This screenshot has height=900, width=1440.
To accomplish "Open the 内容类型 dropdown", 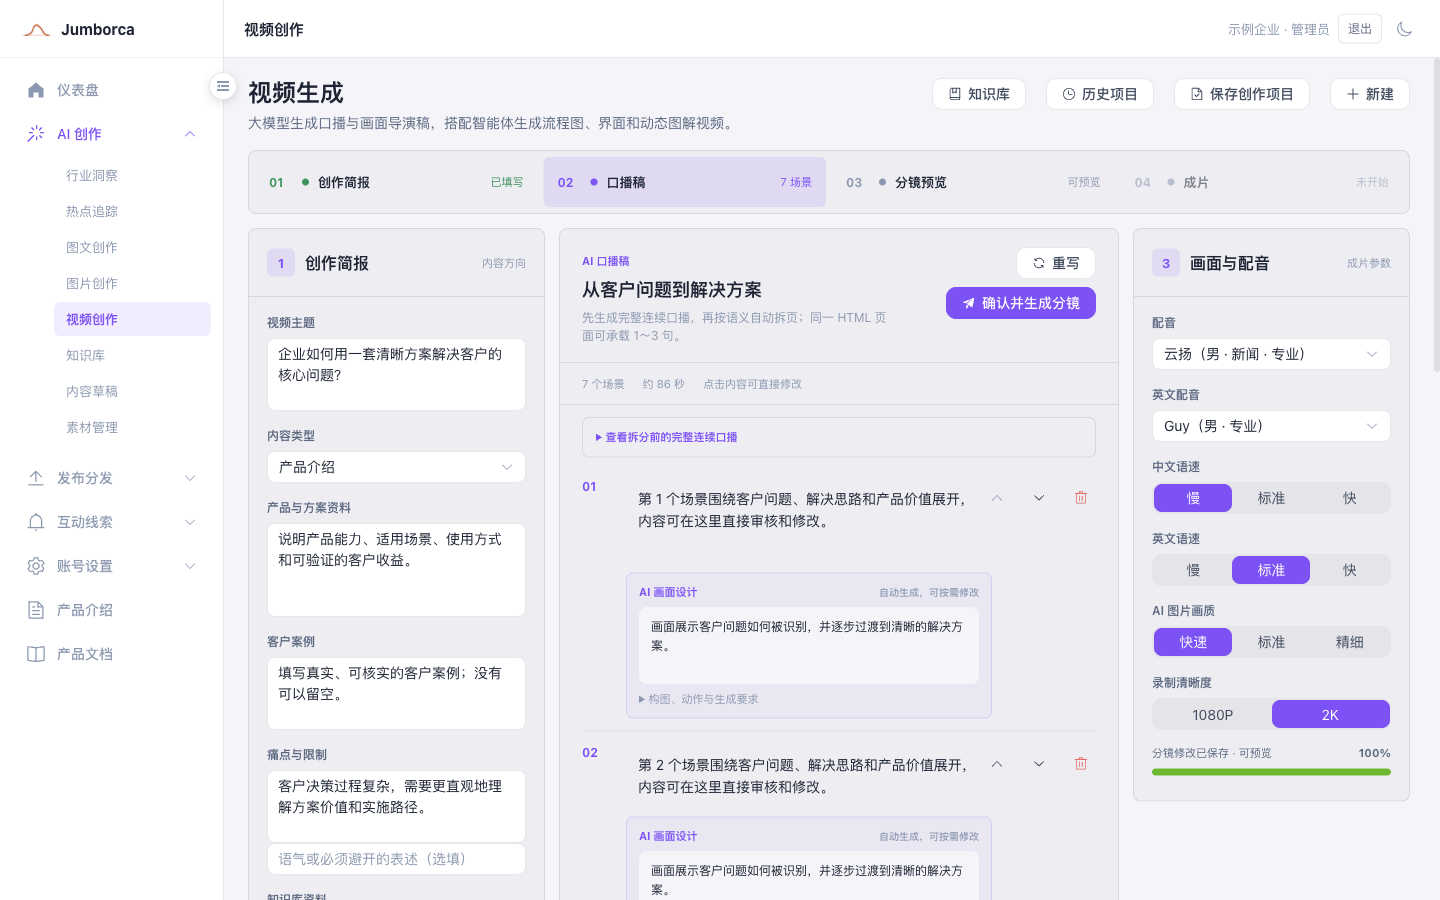I will [396, 467].
